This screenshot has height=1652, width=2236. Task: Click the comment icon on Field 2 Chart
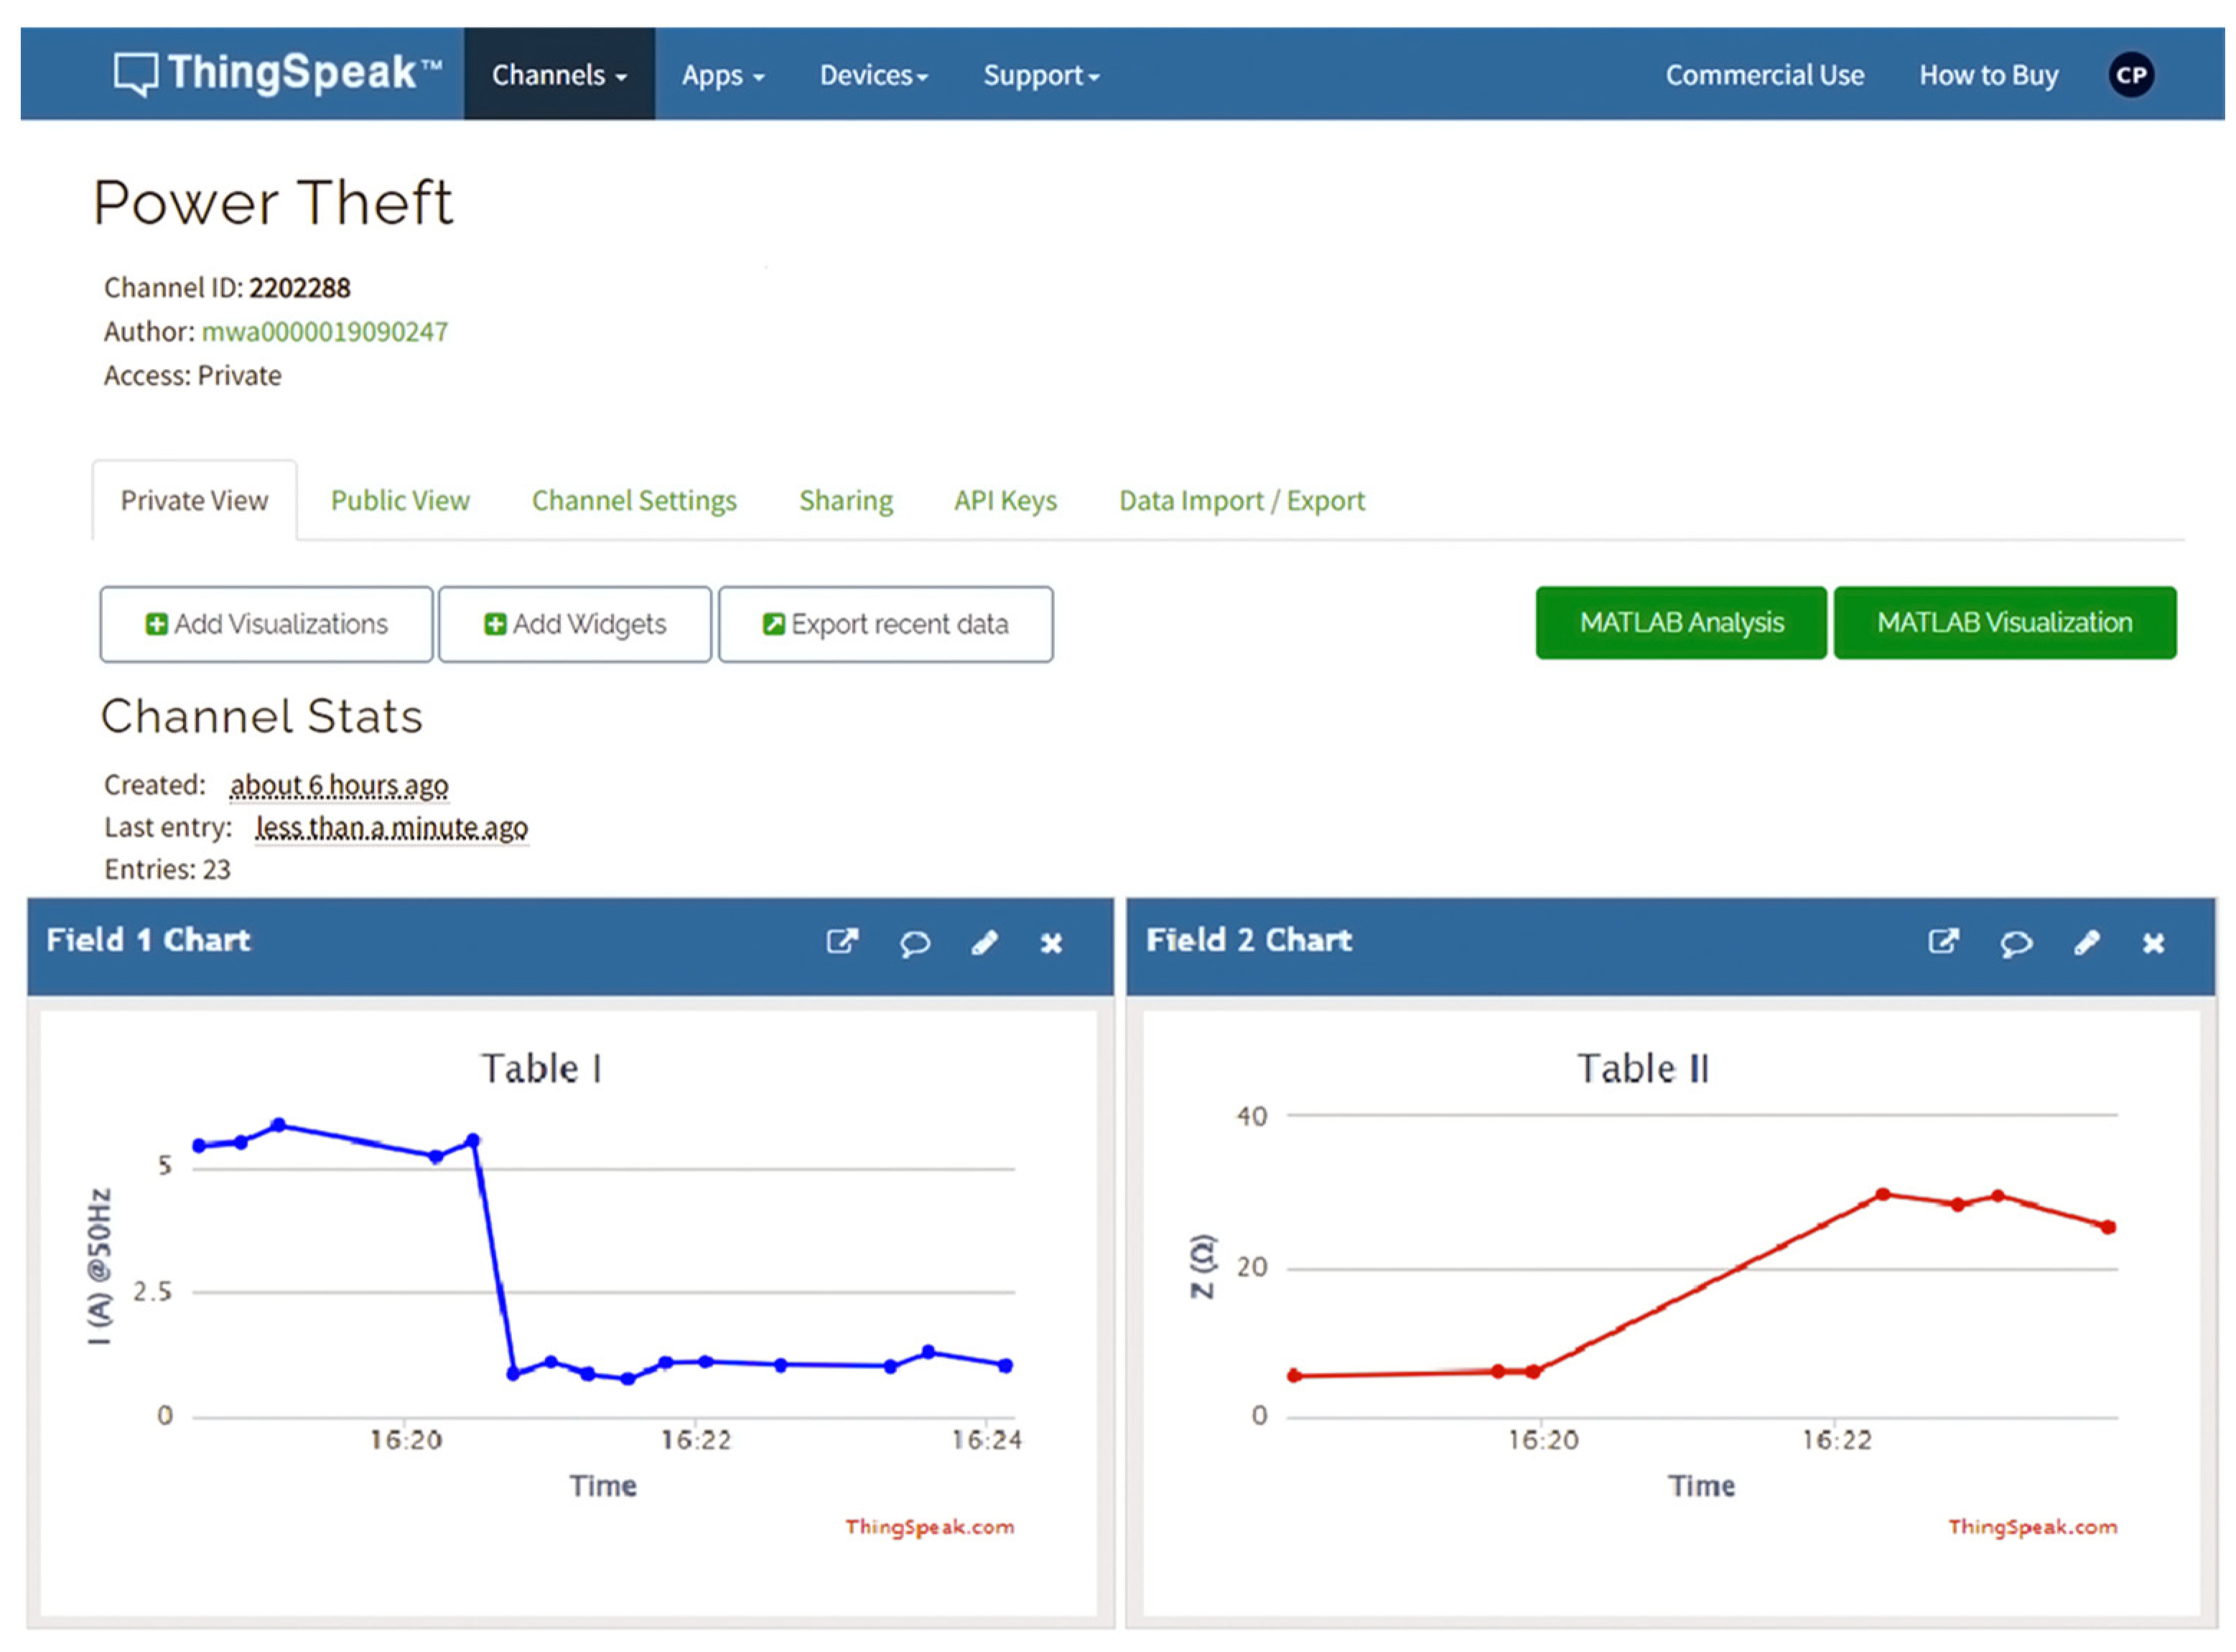(2015, 943)
